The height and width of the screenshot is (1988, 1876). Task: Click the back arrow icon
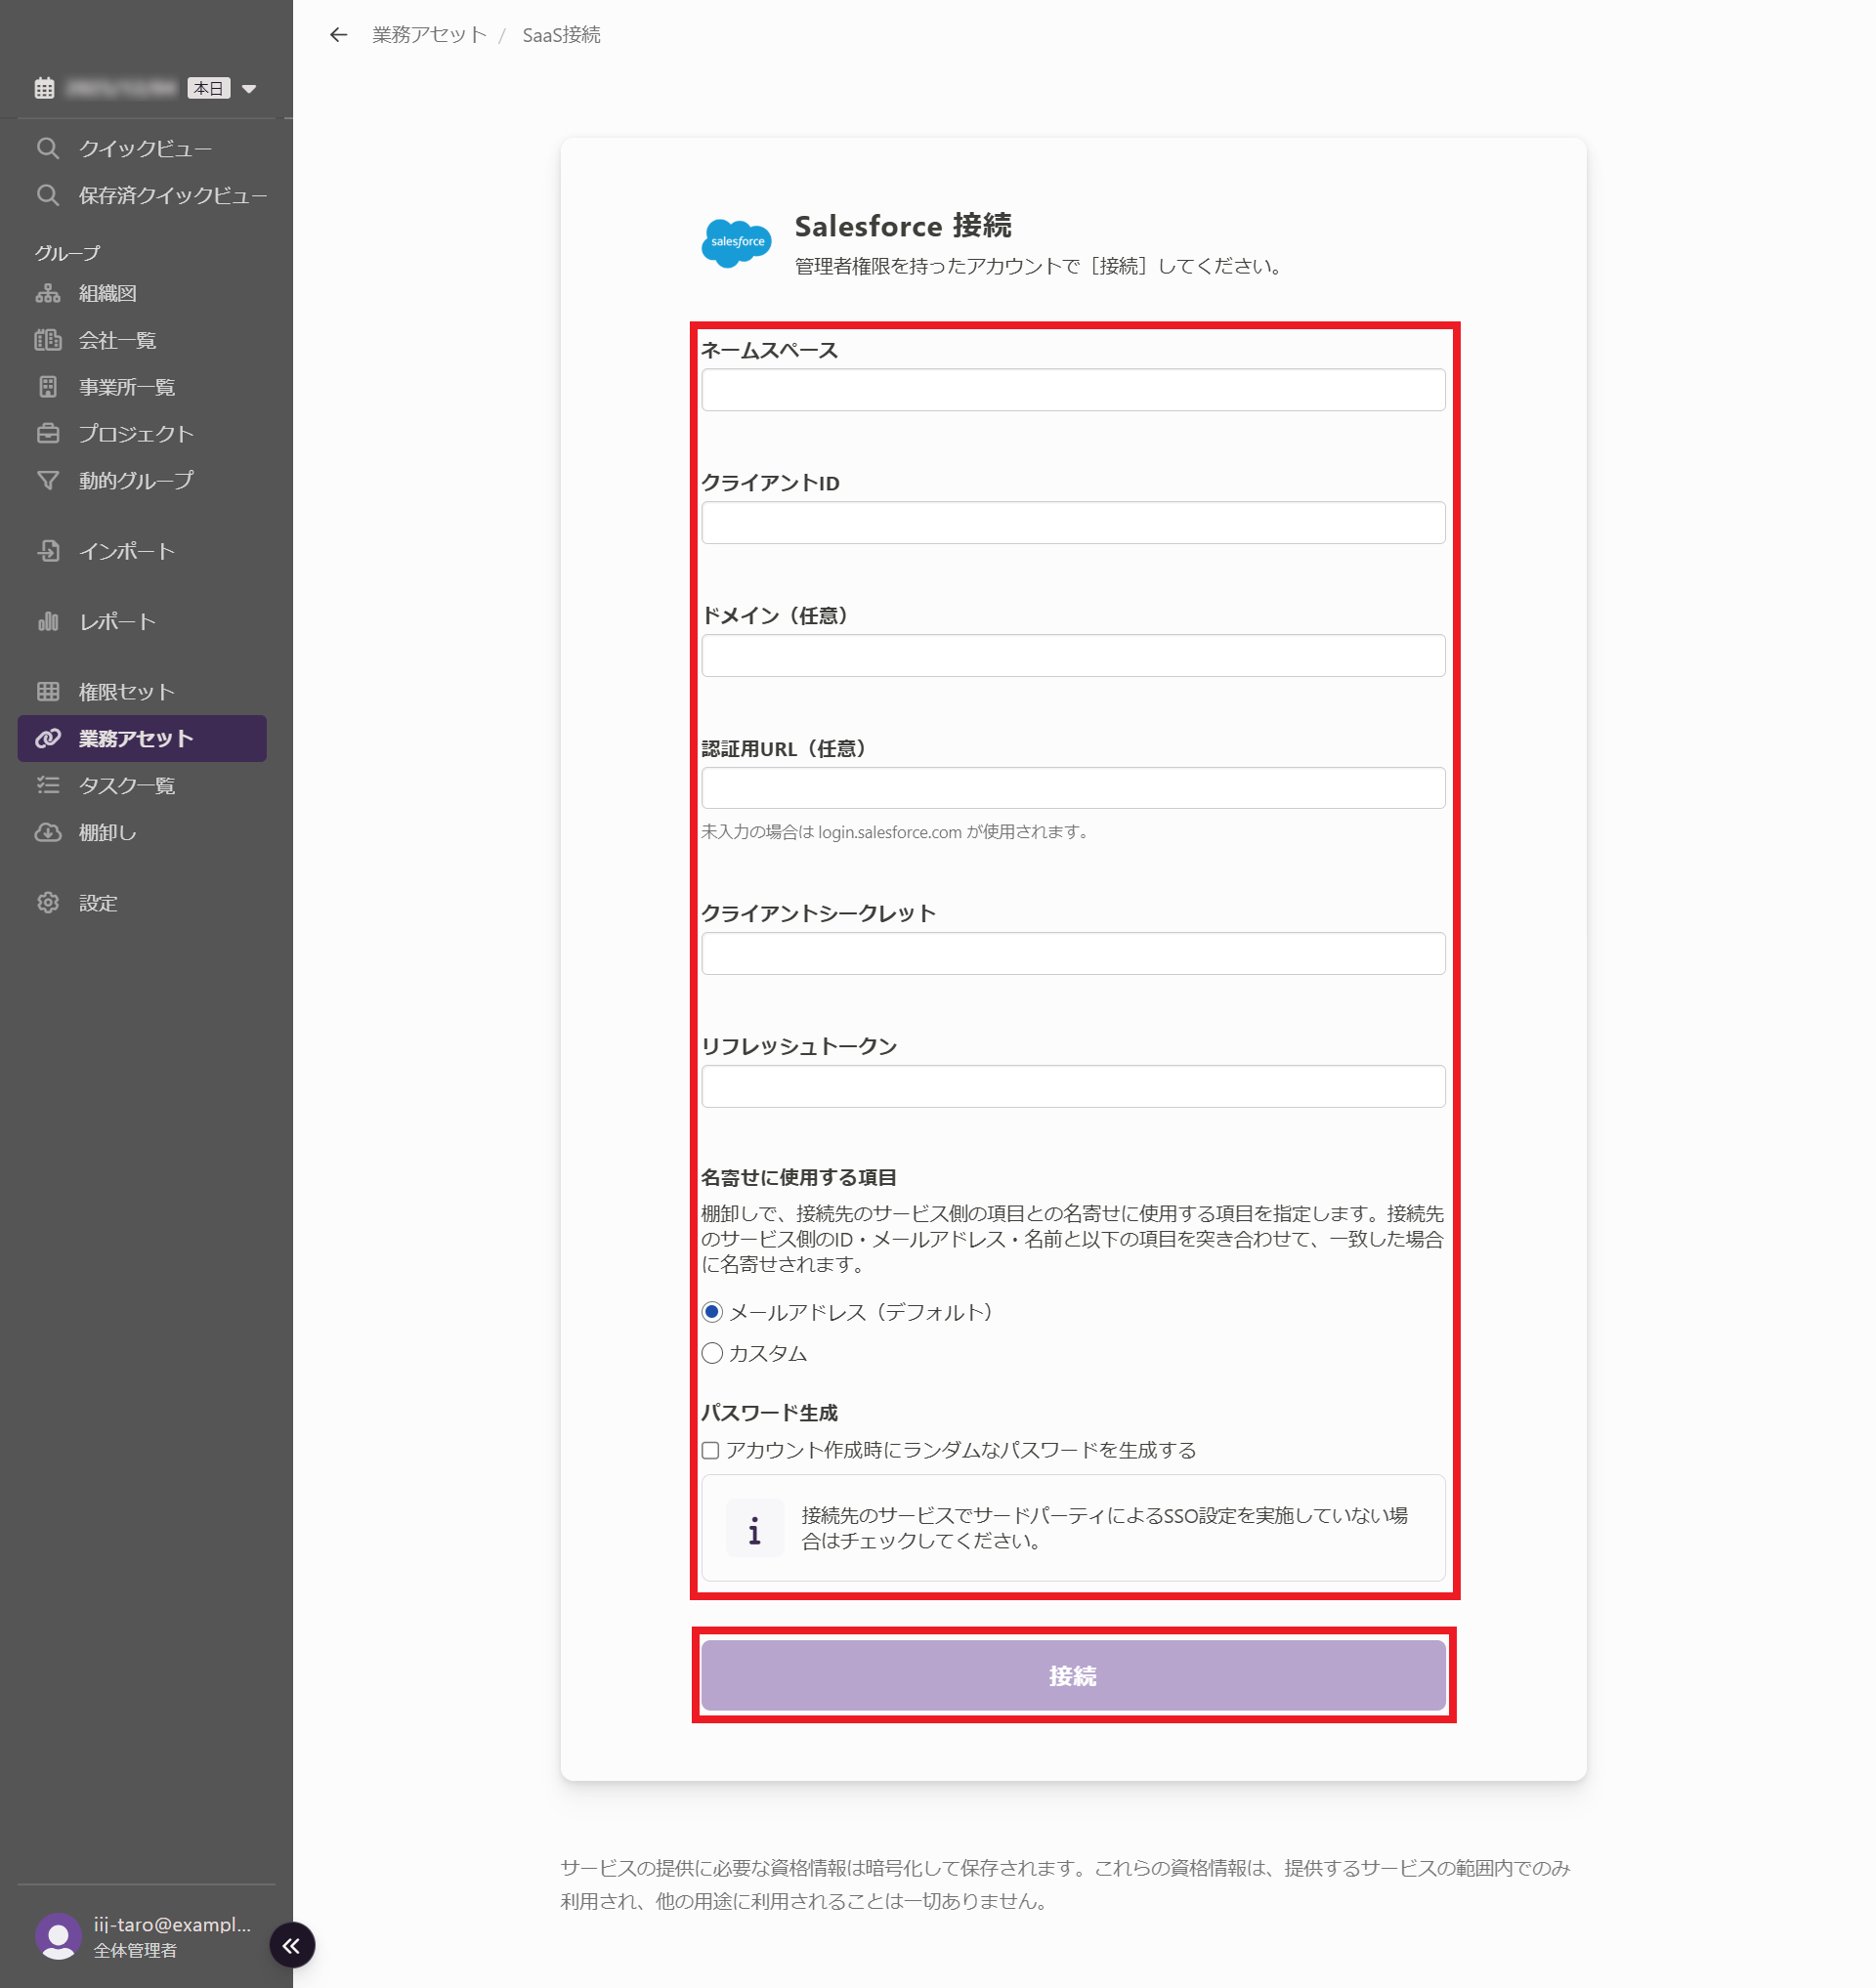pos(338,35)
